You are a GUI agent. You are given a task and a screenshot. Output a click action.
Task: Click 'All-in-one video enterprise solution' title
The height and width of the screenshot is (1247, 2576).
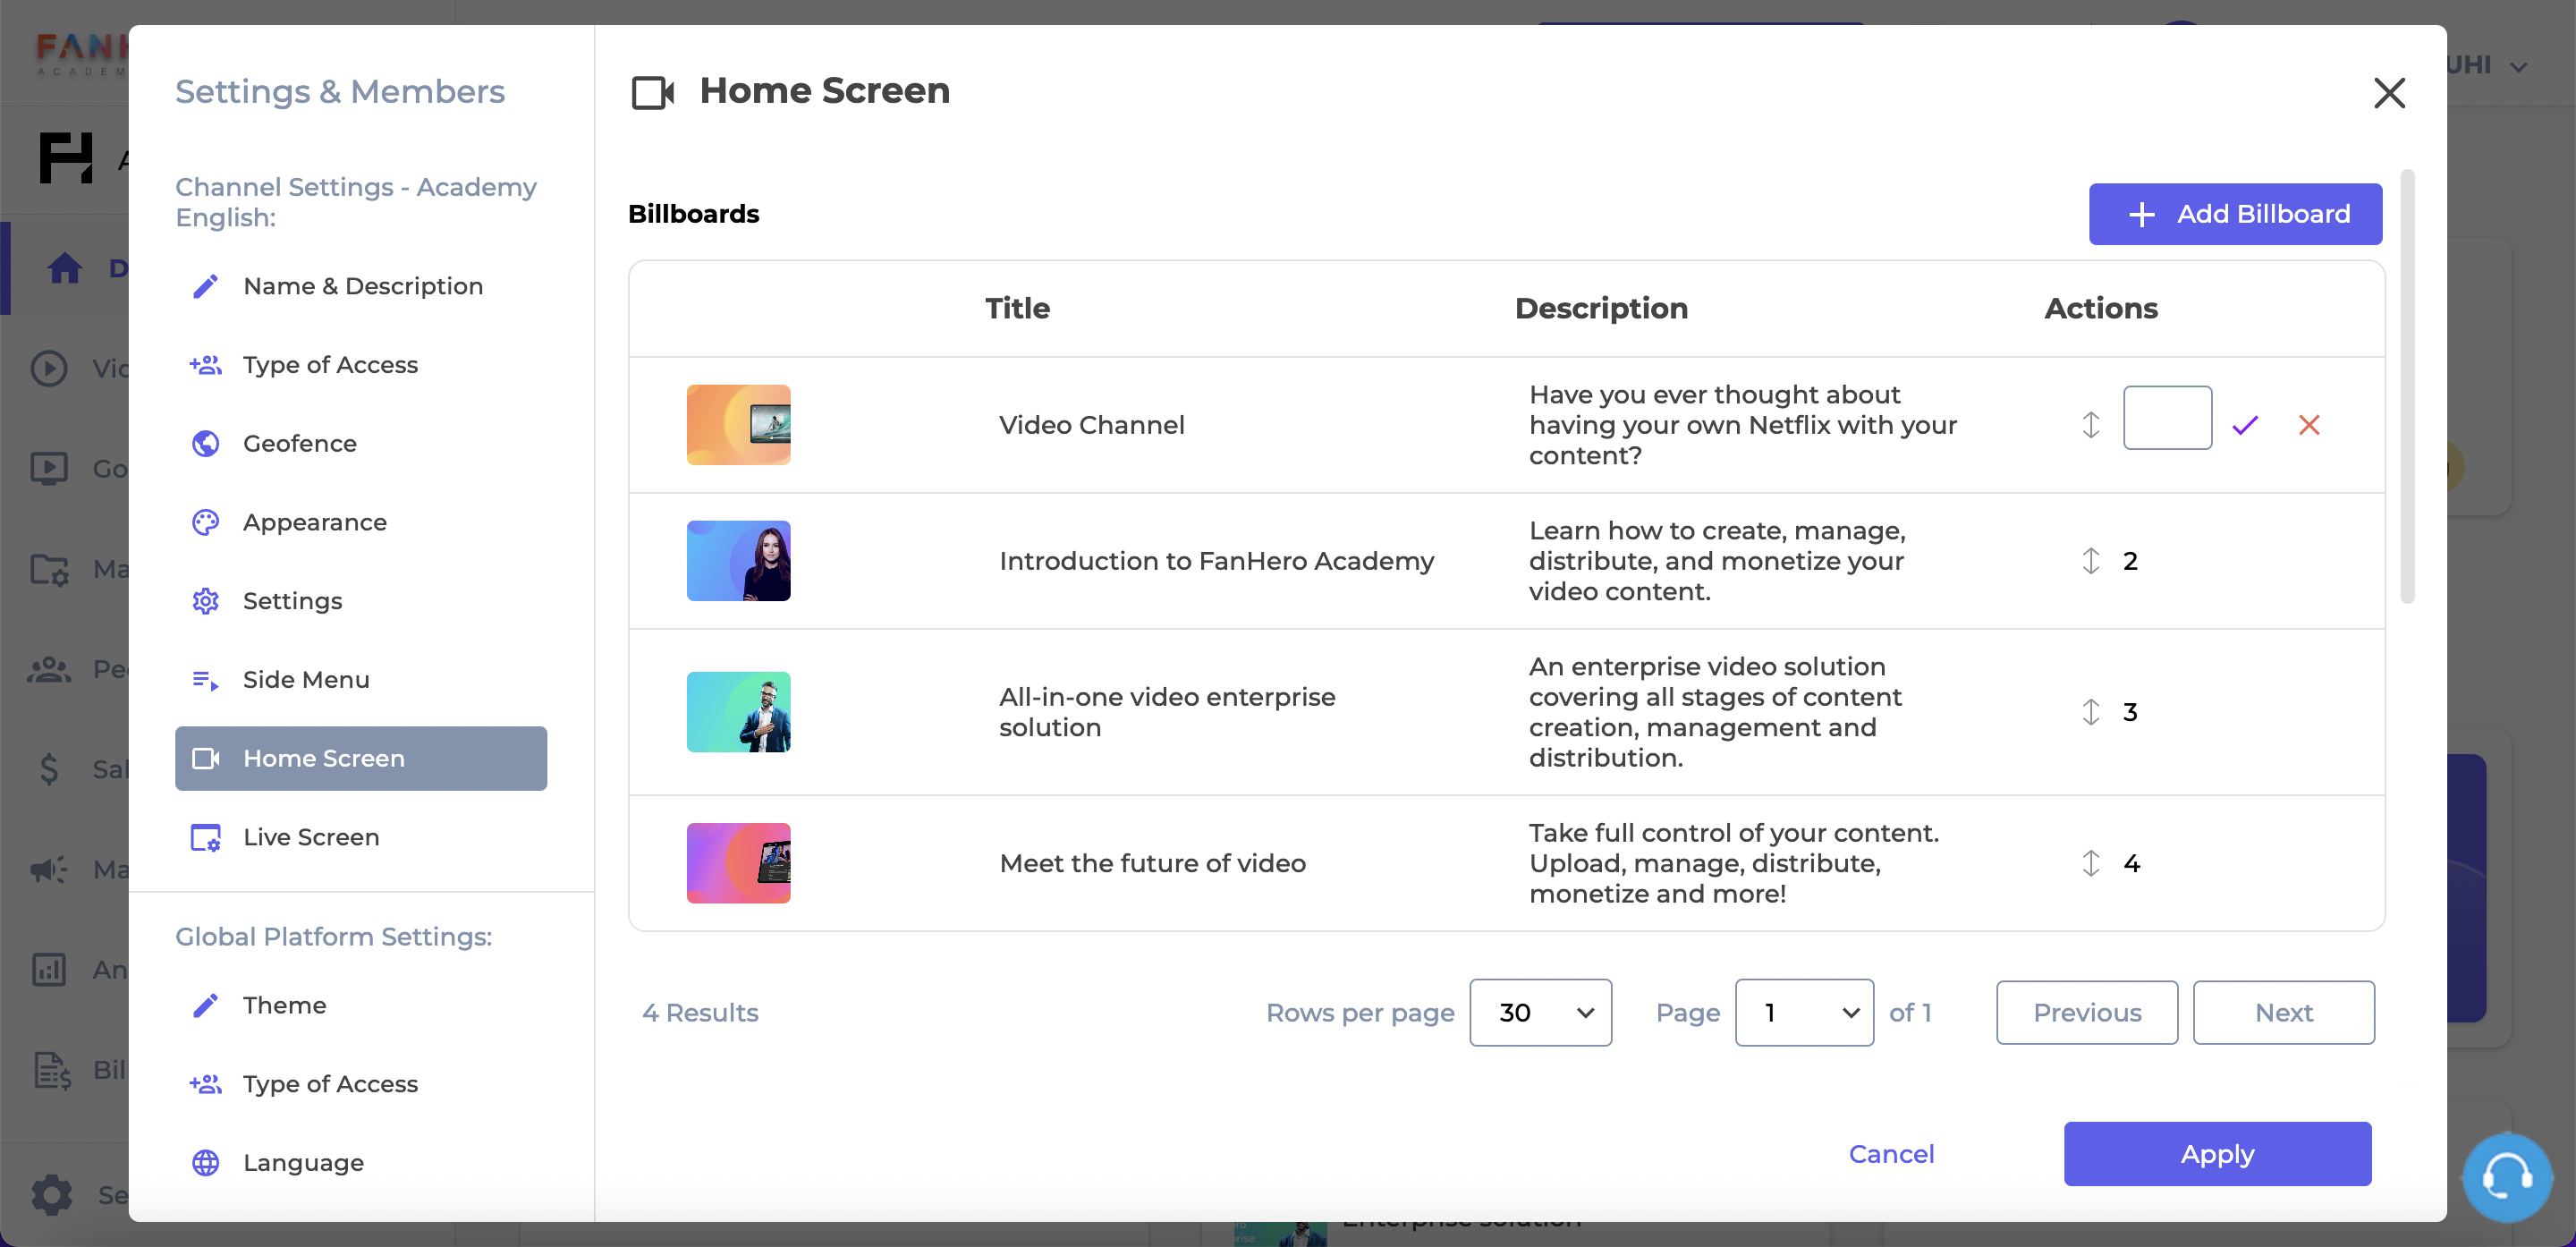1167,712
